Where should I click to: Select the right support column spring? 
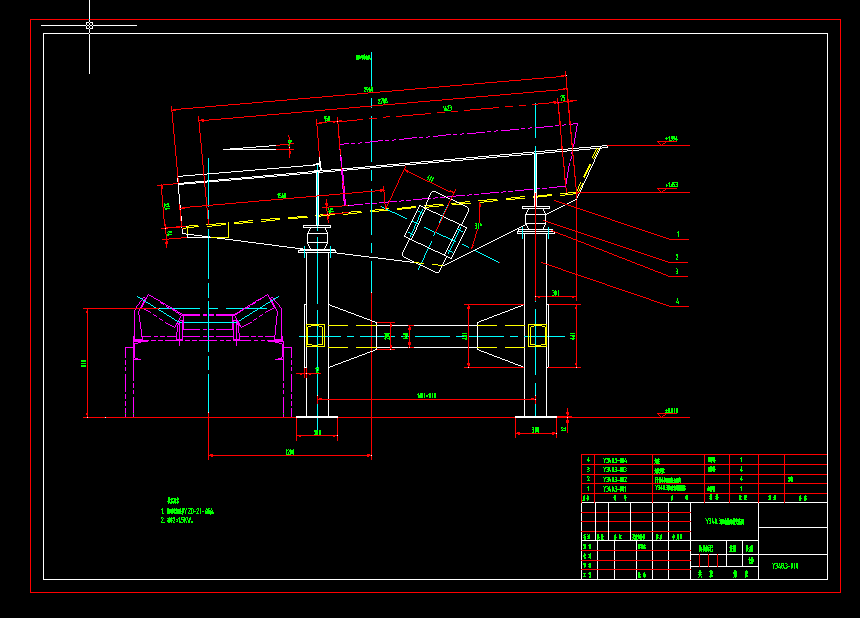[536, 218]
